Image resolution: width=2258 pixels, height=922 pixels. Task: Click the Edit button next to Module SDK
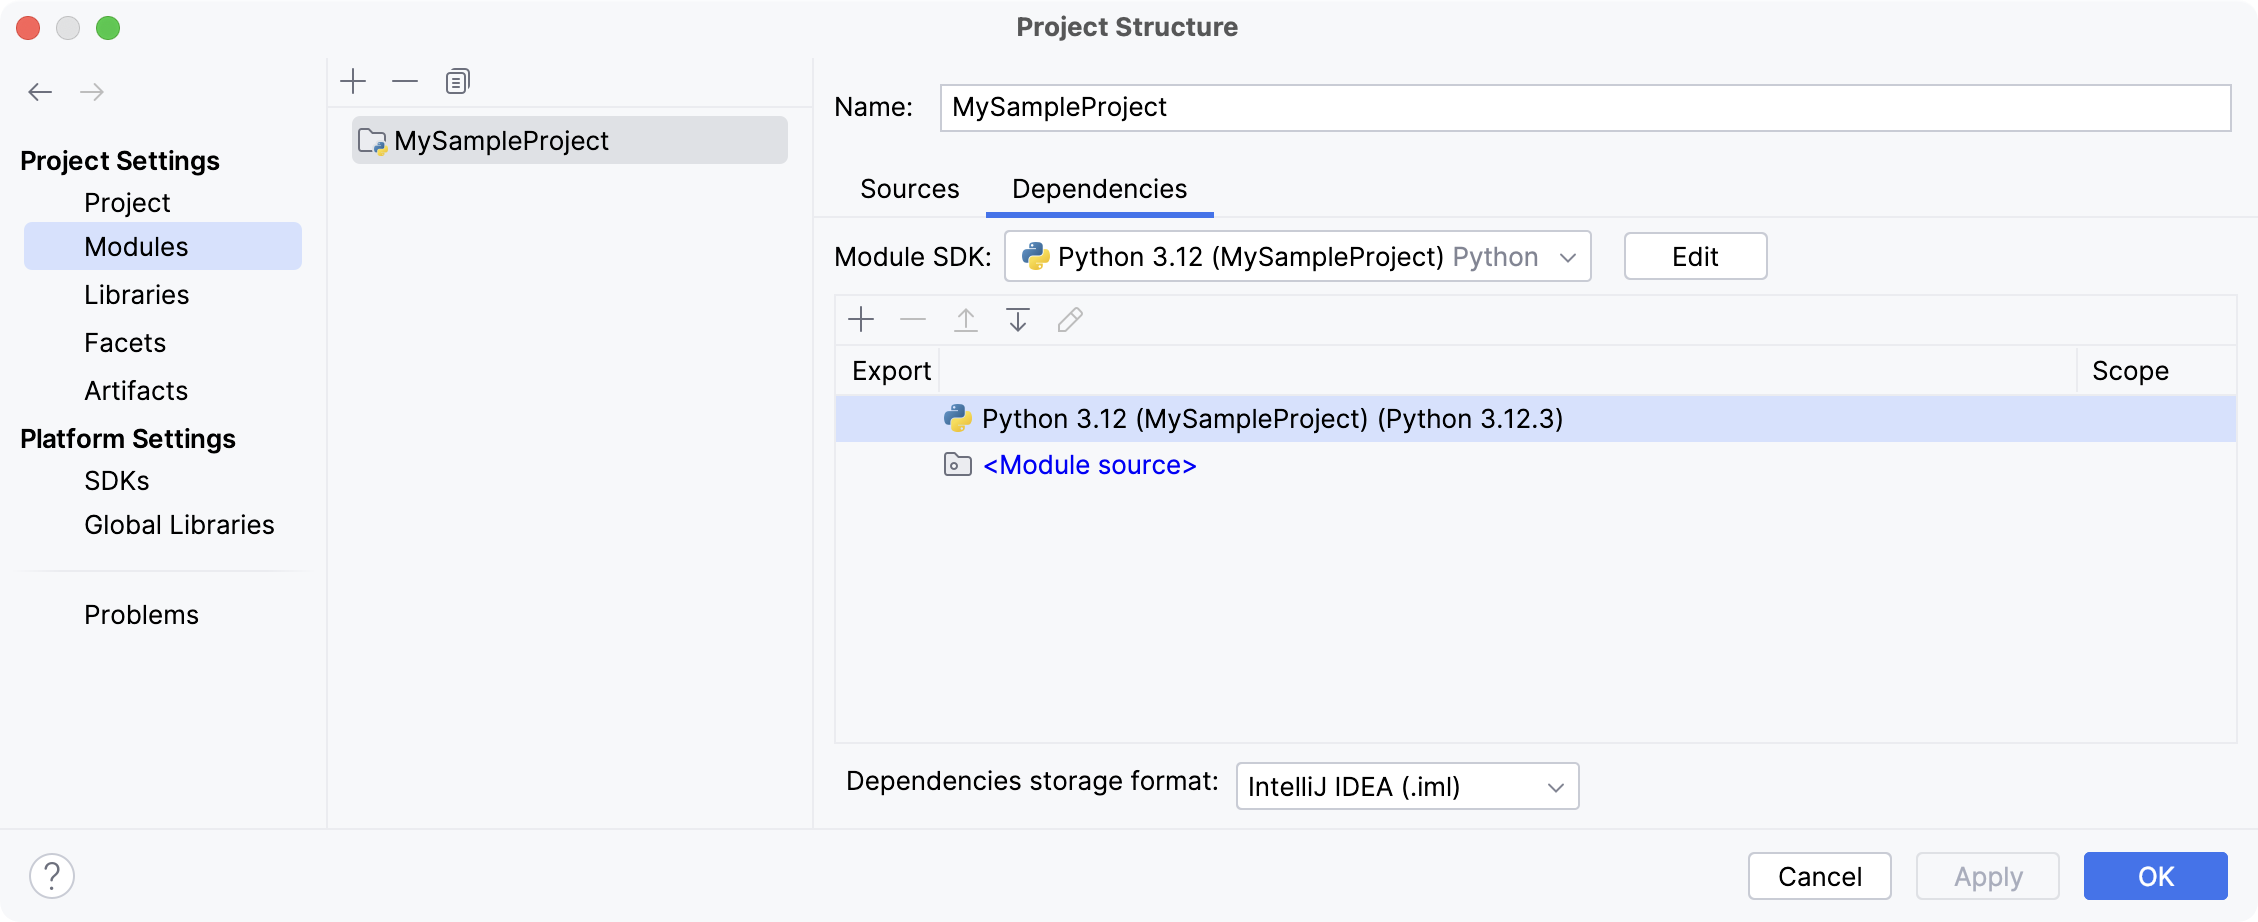(x=1694, y=256)
